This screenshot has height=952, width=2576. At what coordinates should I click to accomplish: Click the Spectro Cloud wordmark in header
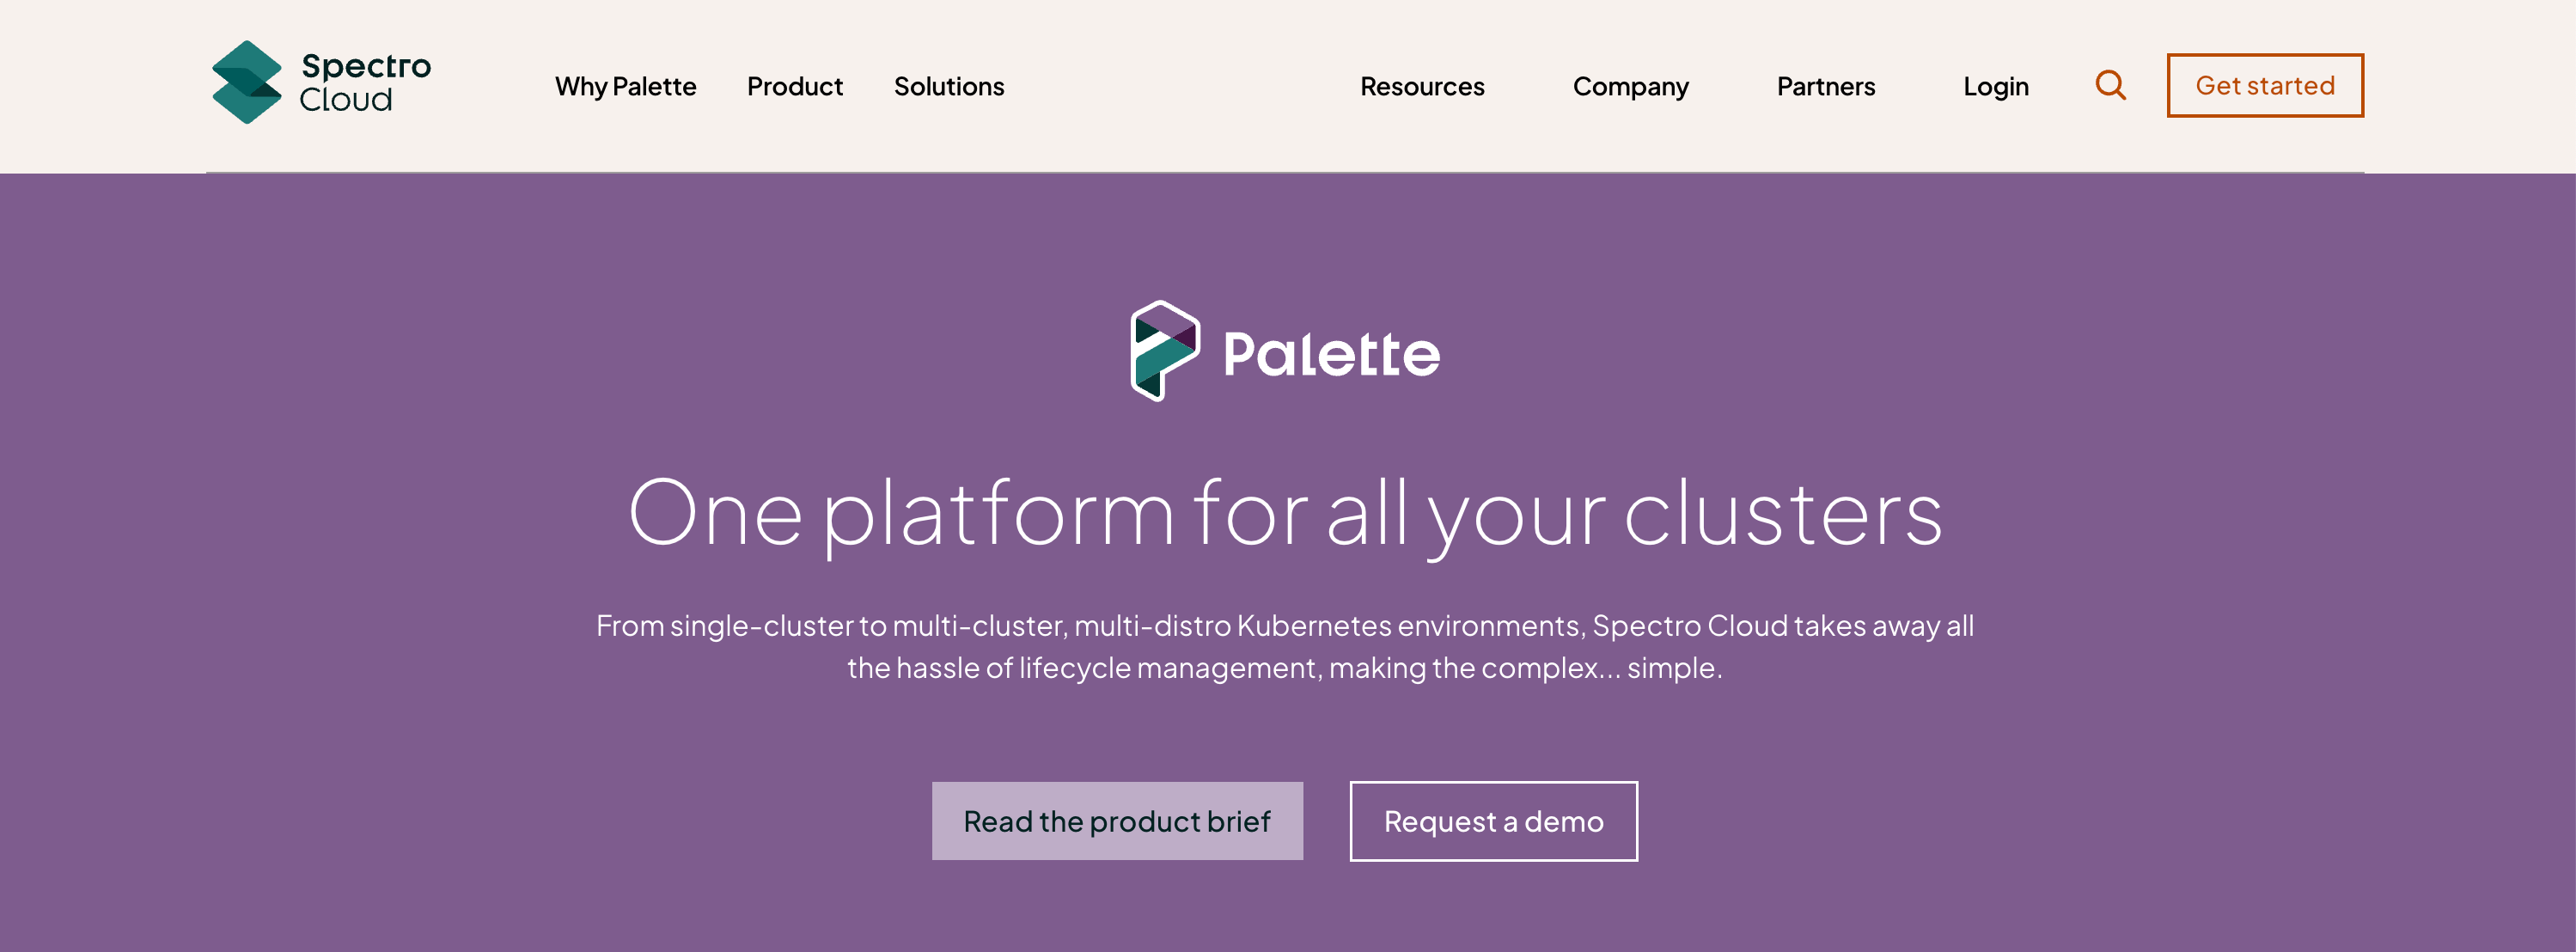pyautogui.click(x=365, y=83)
